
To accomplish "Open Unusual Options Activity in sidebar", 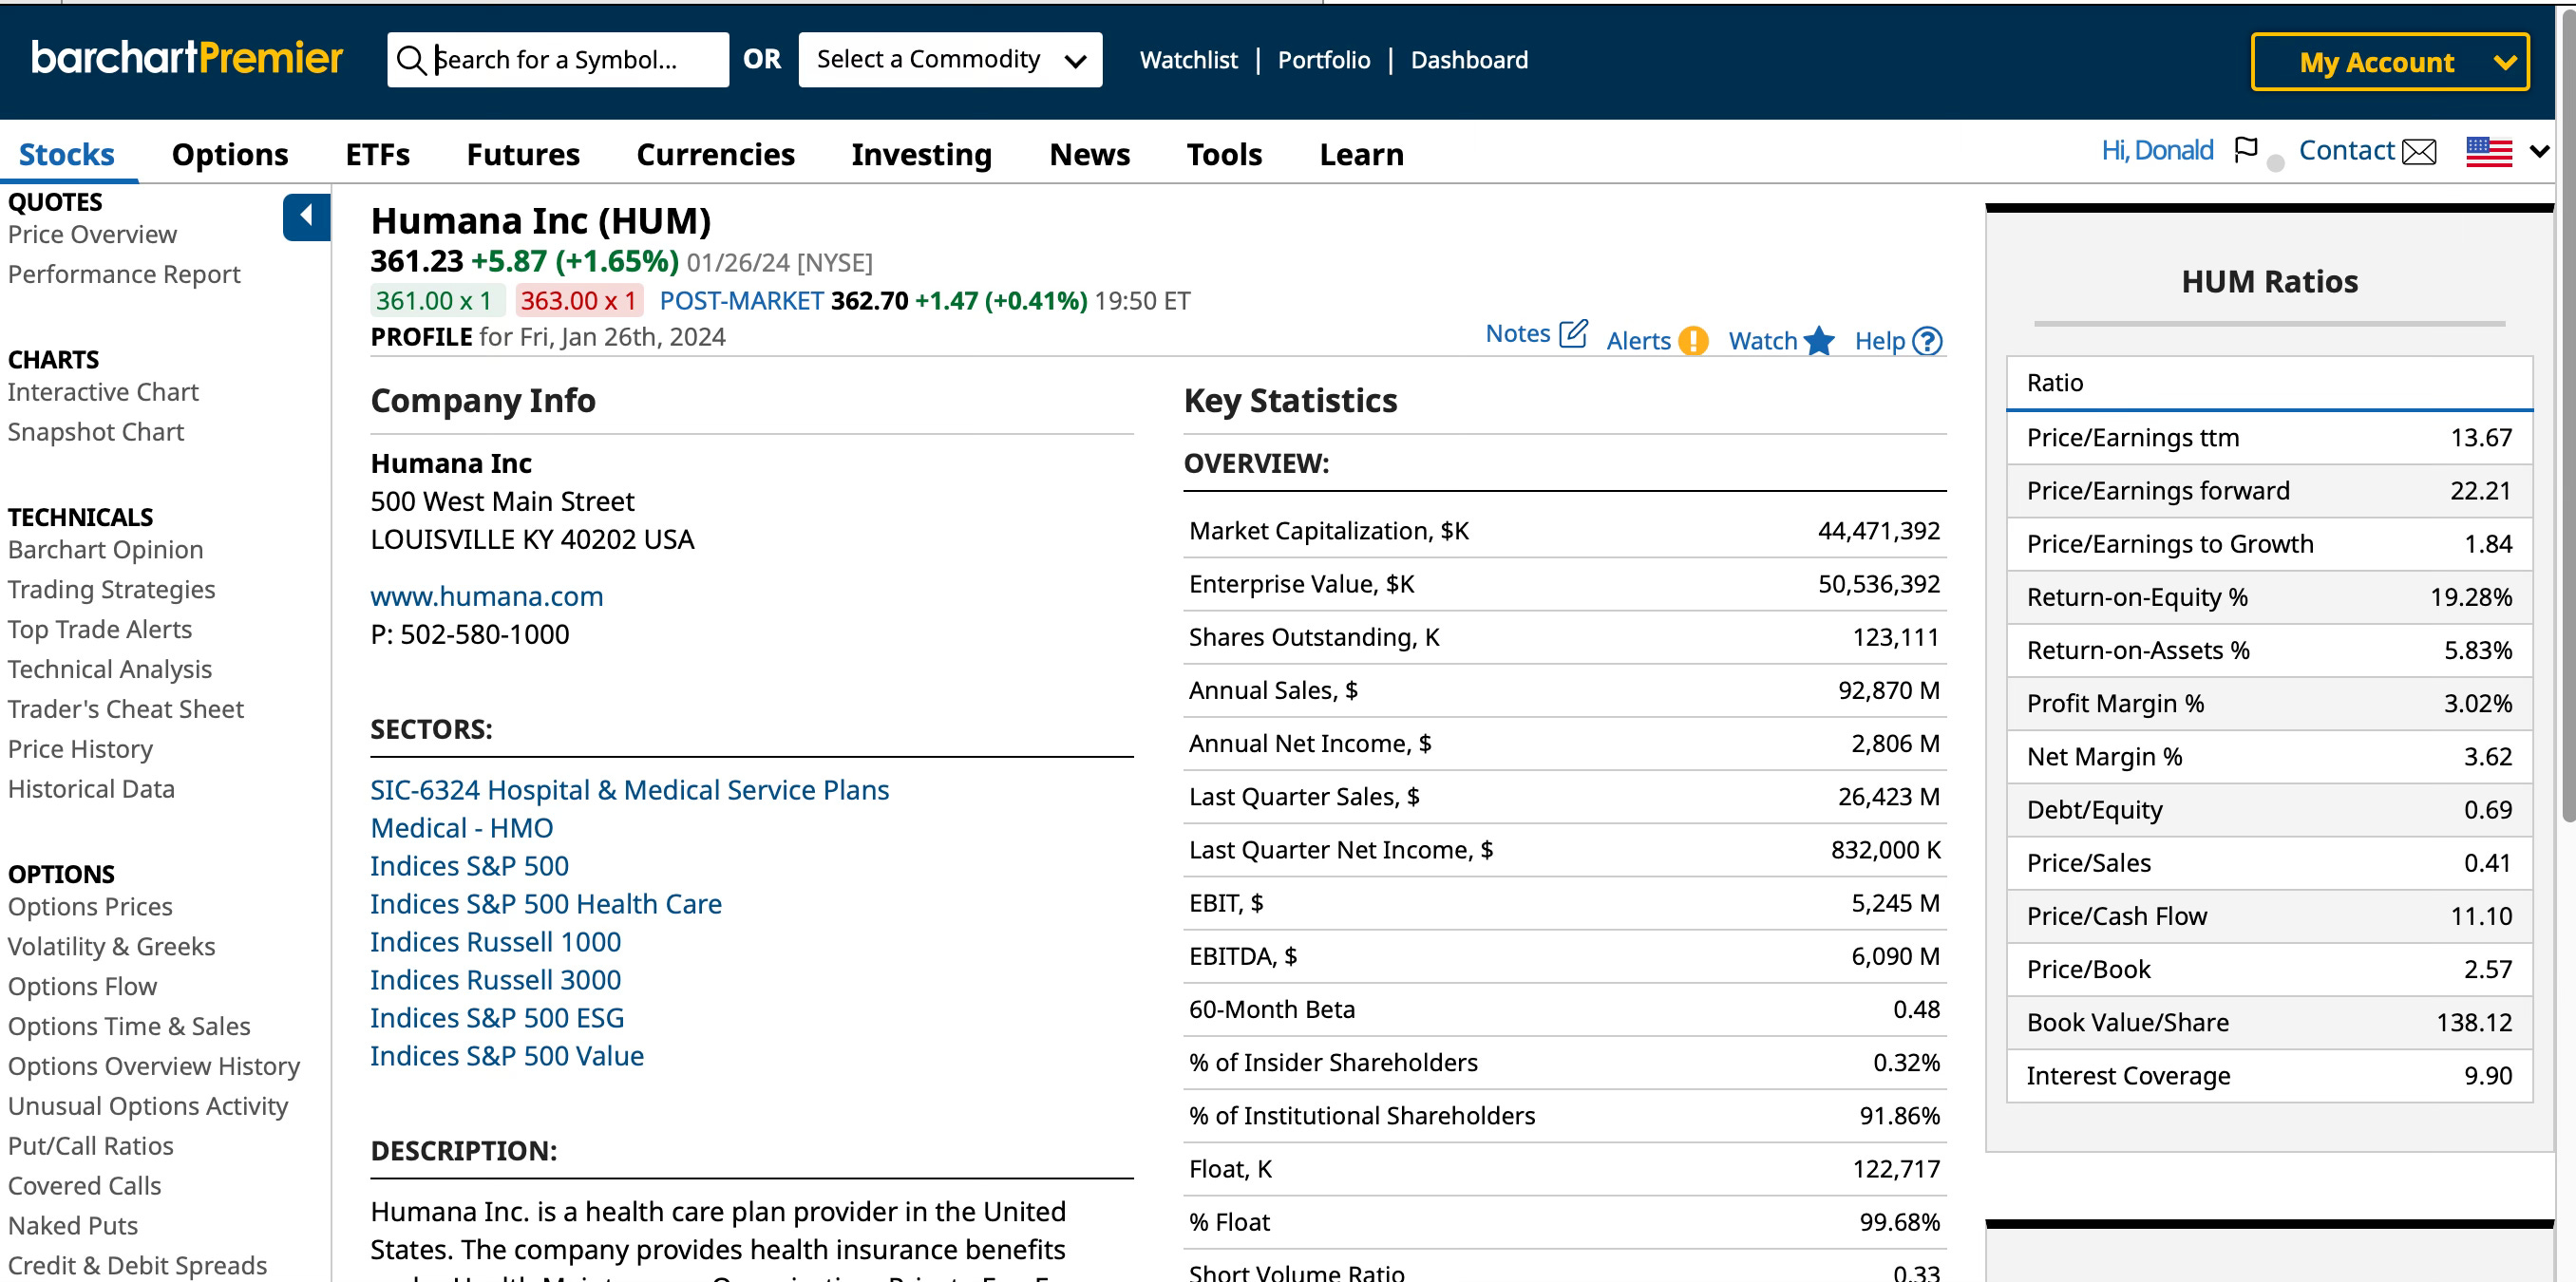I will [x=148, y=1107].
